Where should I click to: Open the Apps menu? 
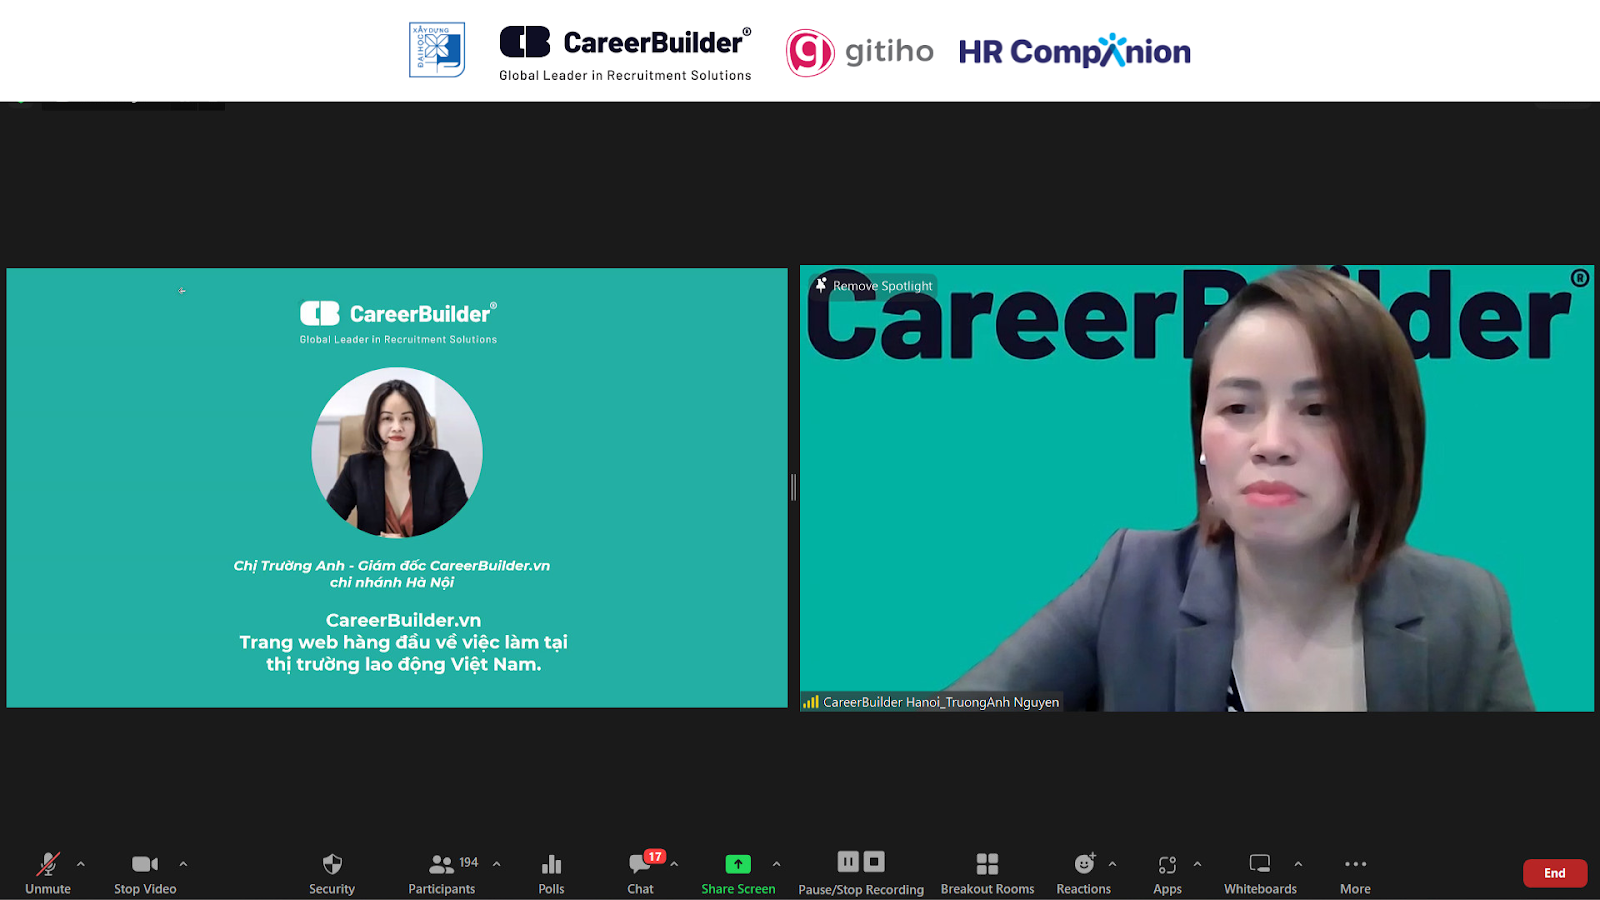pos(1167,873)
